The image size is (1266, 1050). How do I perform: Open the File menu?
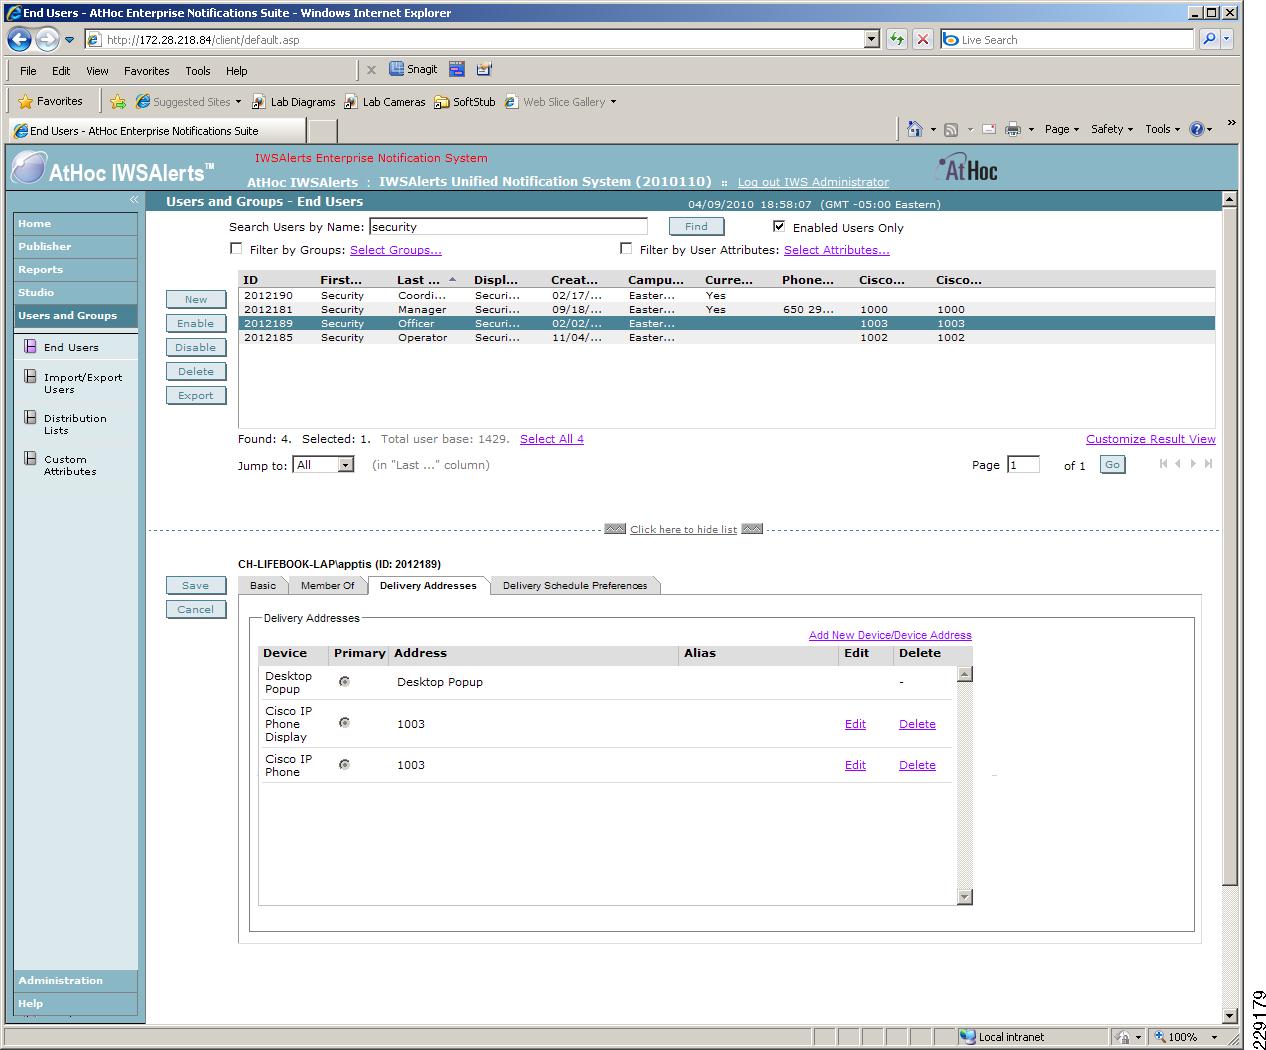(x=28, y=71)
